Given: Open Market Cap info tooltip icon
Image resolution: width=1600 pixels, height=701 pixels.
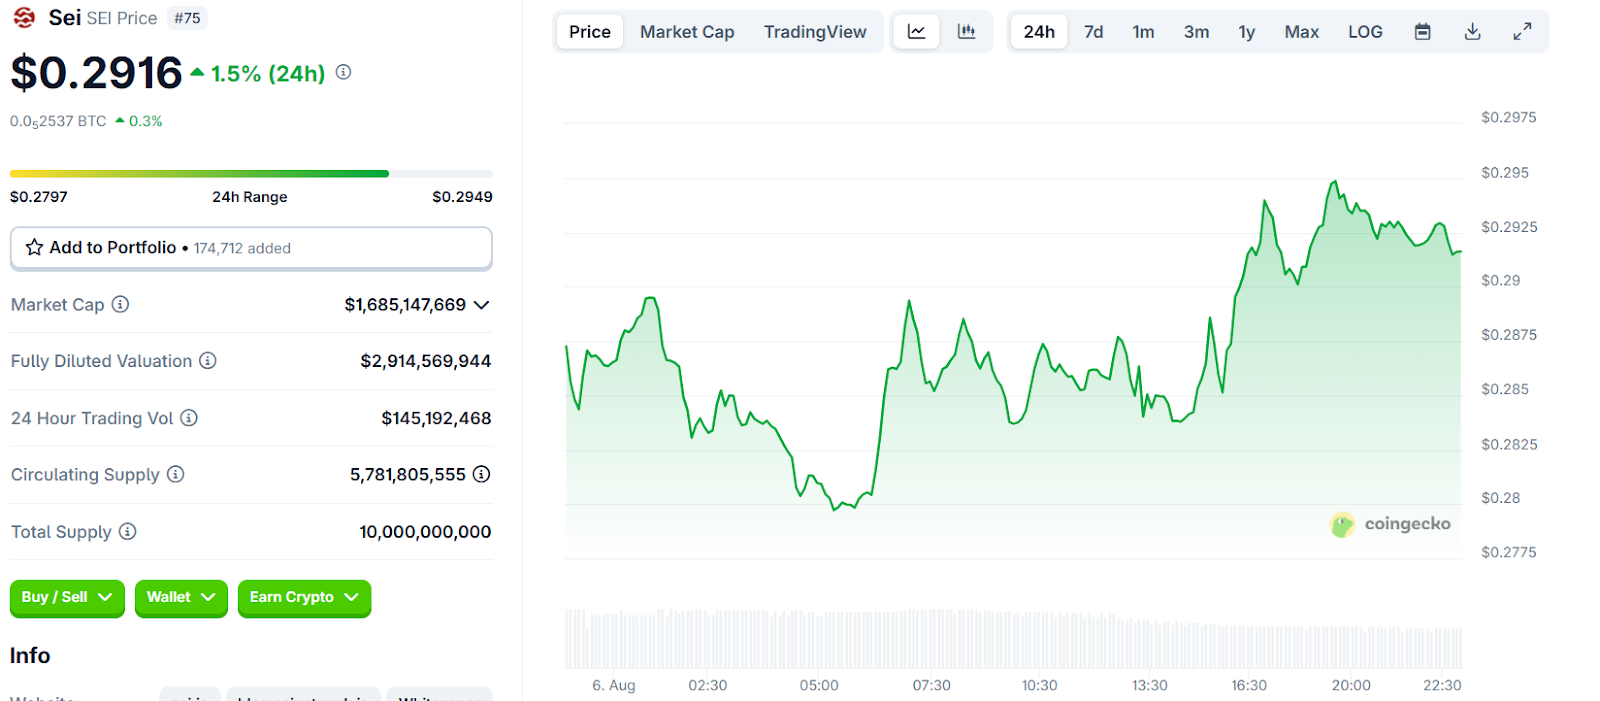Looking at the screenshot, I should (x=120, y=304).
